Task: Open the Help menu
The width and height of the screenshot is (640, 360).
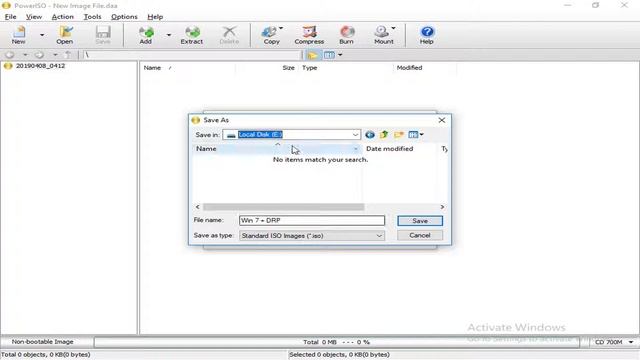Action: point(155,17)
